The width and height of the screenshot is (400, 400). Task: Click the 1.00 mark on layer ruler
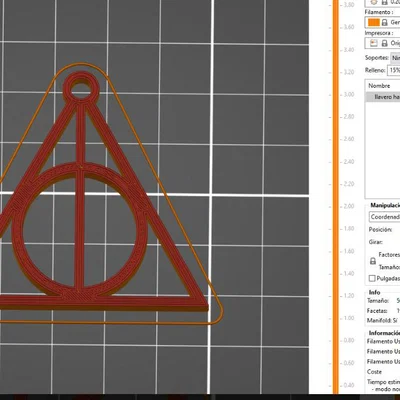pyautogui.click(x=348, y=318)
